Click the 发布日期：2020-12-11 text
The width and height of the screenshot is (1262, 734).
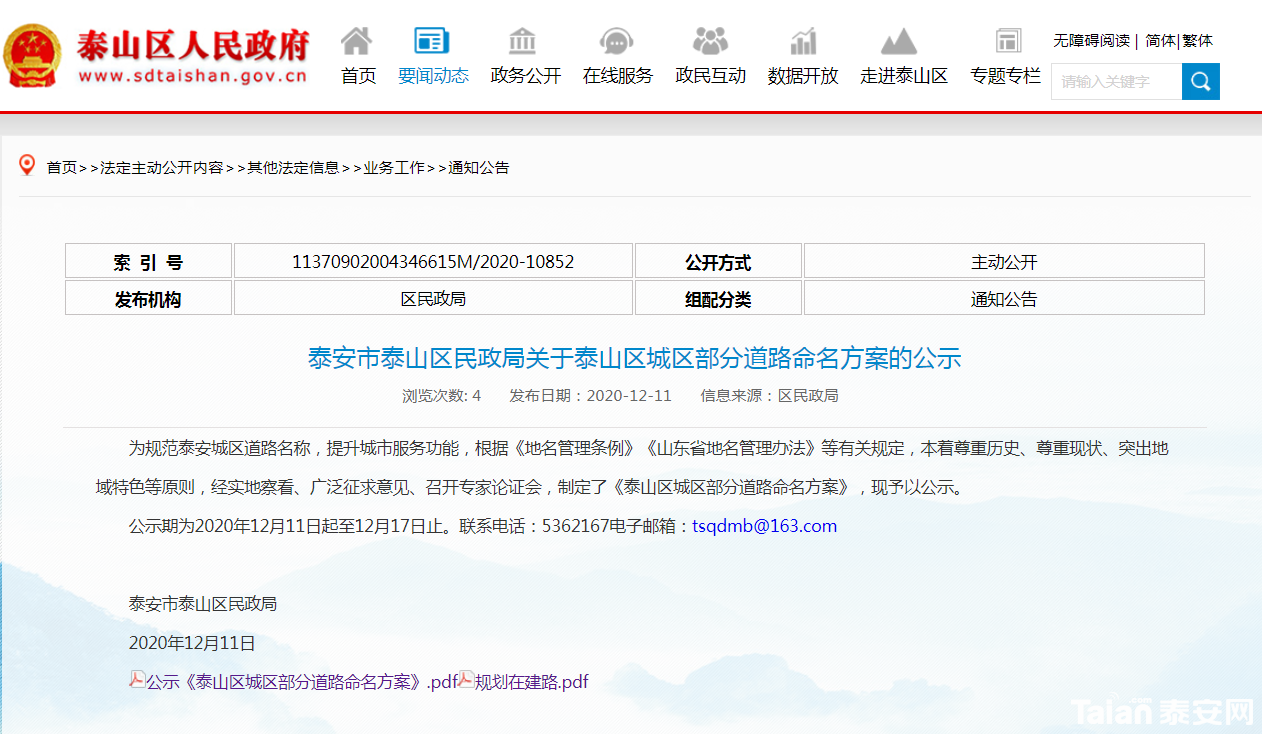pos(590,395)
